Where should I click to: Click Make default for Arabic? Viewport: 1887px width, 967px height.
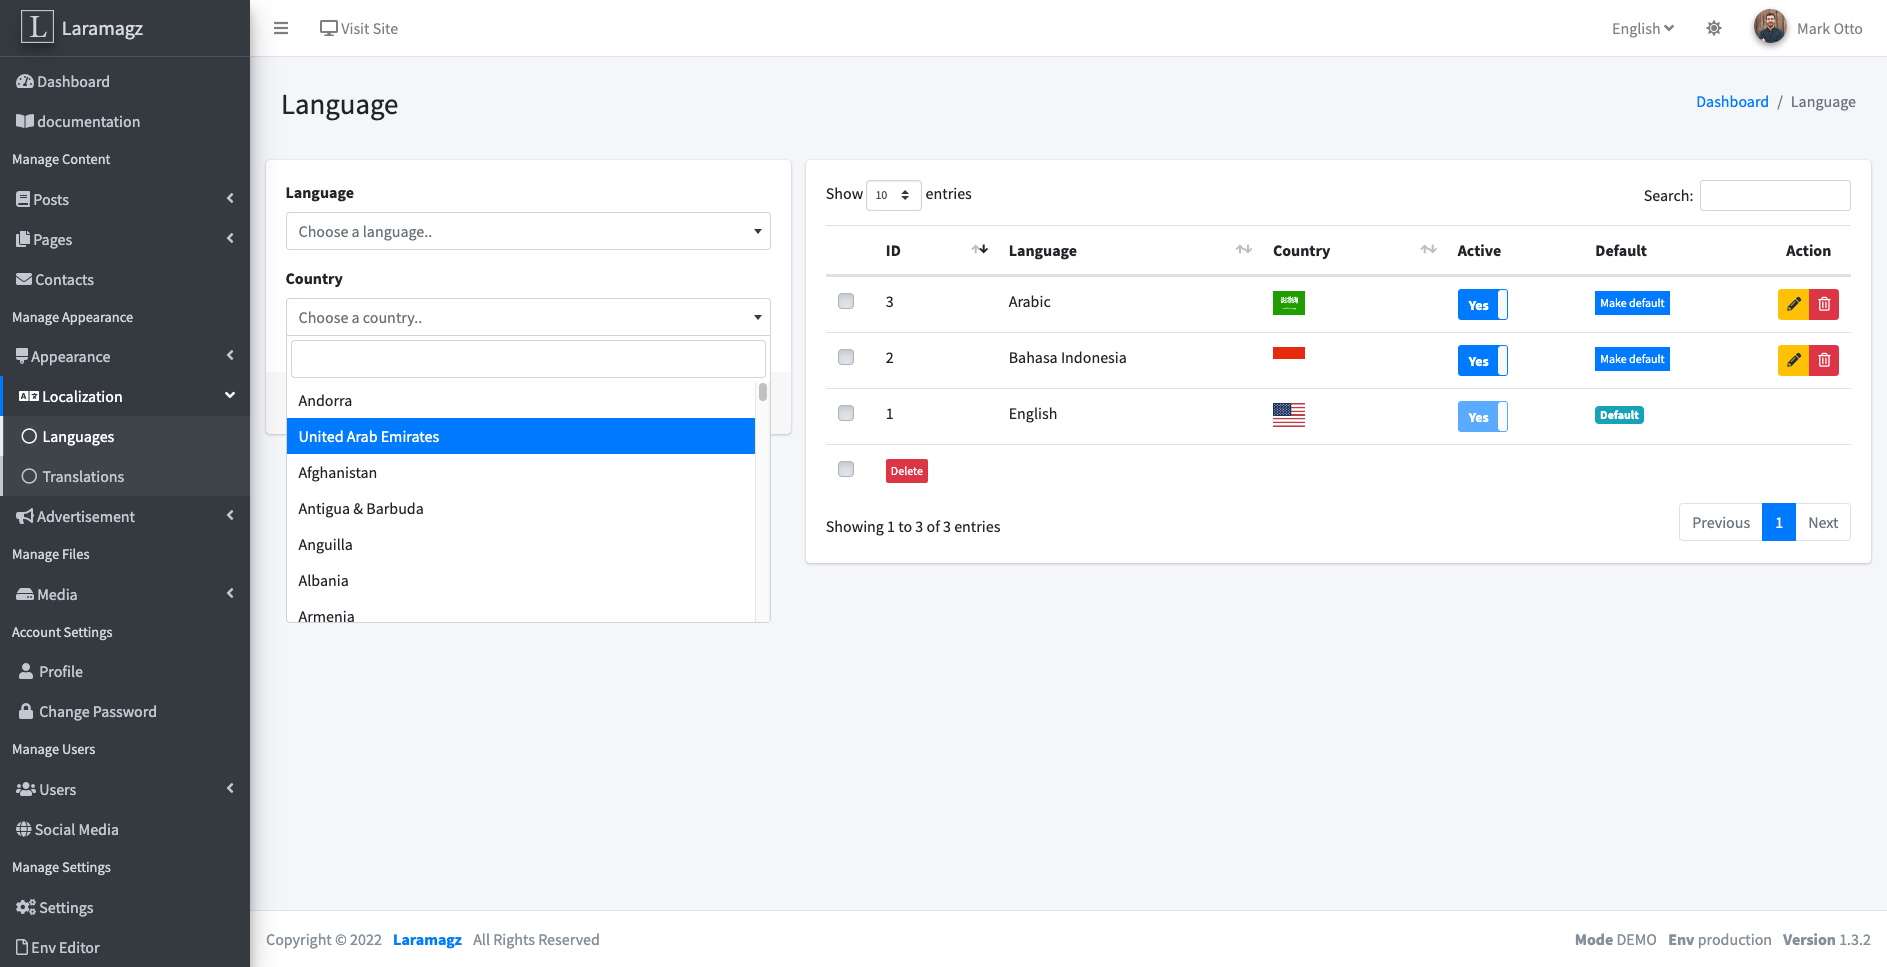click(x=1632, y=304)
